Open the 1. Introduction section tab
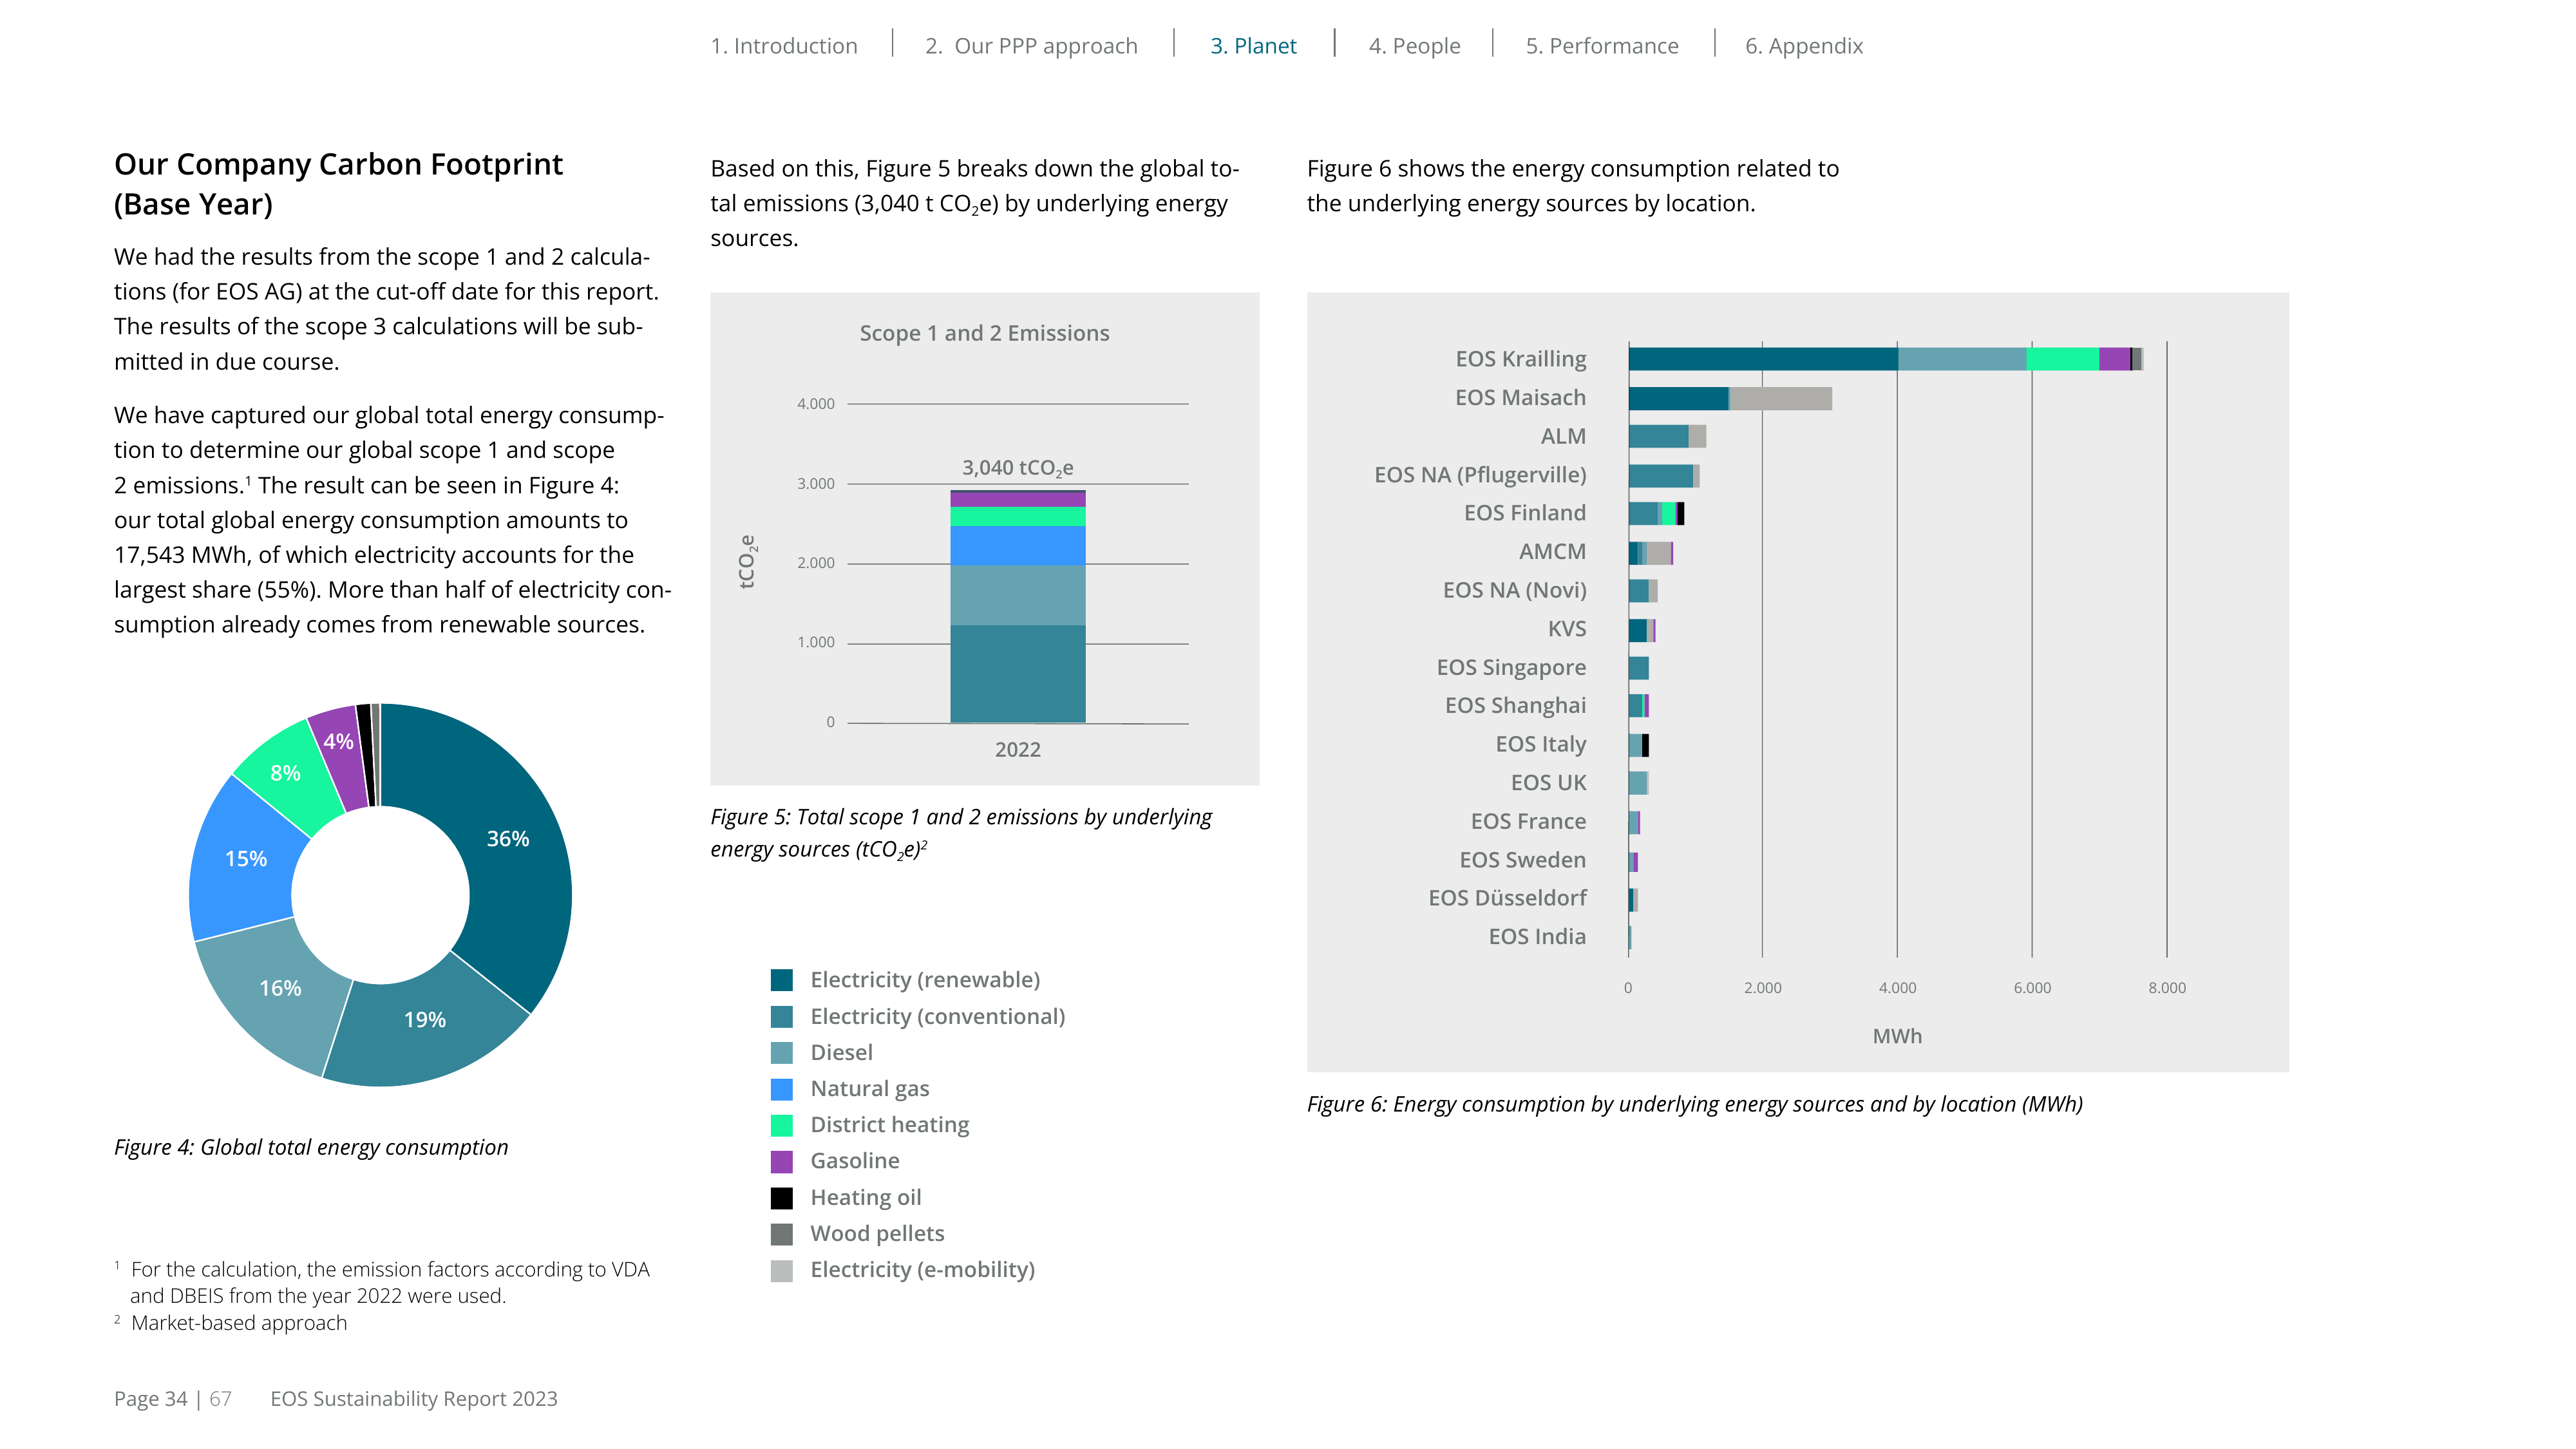This screenshot has width=2576, height=1449. pyautogui.click(x=784, y=46)
